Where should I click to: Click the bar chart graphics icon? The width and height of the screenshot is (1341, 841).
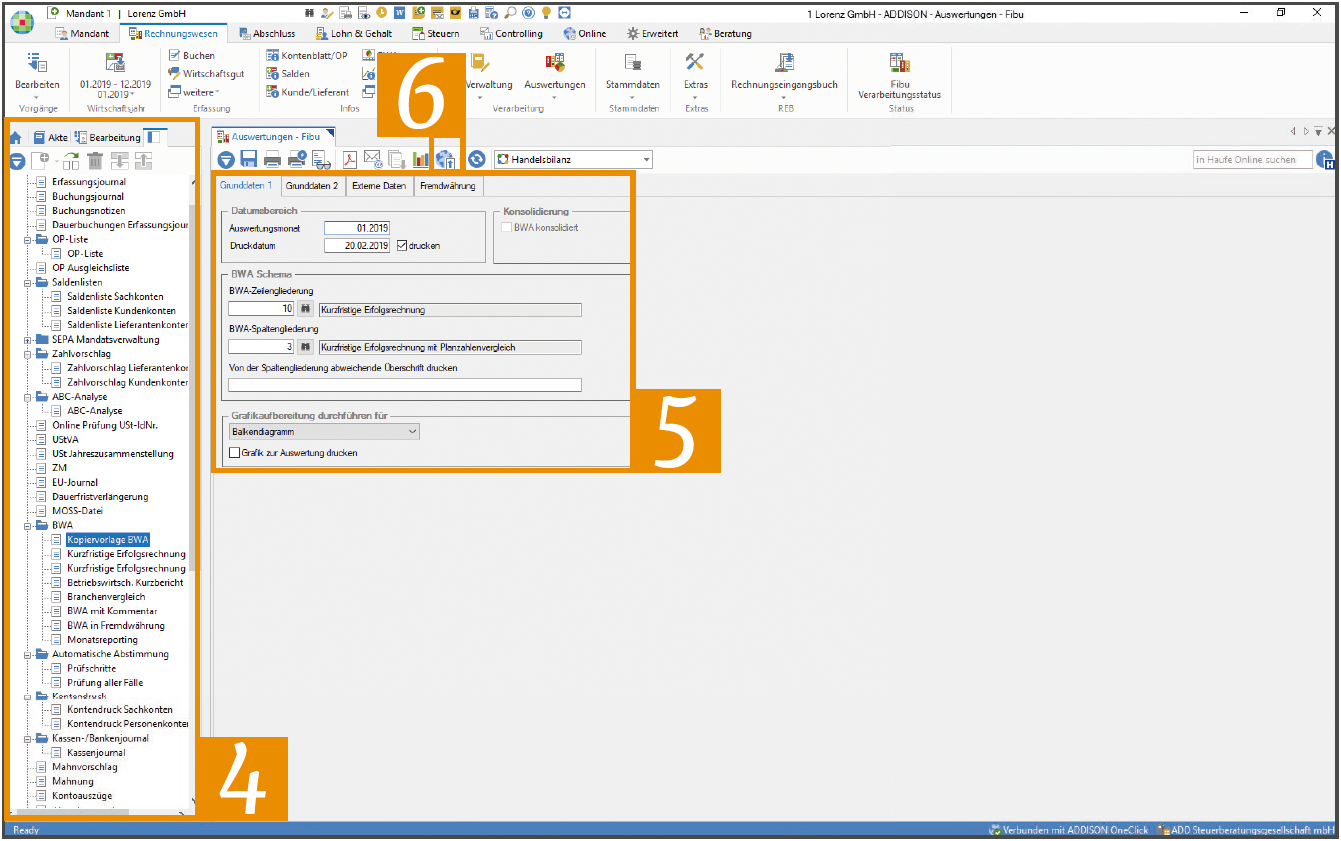coord(421,159)
